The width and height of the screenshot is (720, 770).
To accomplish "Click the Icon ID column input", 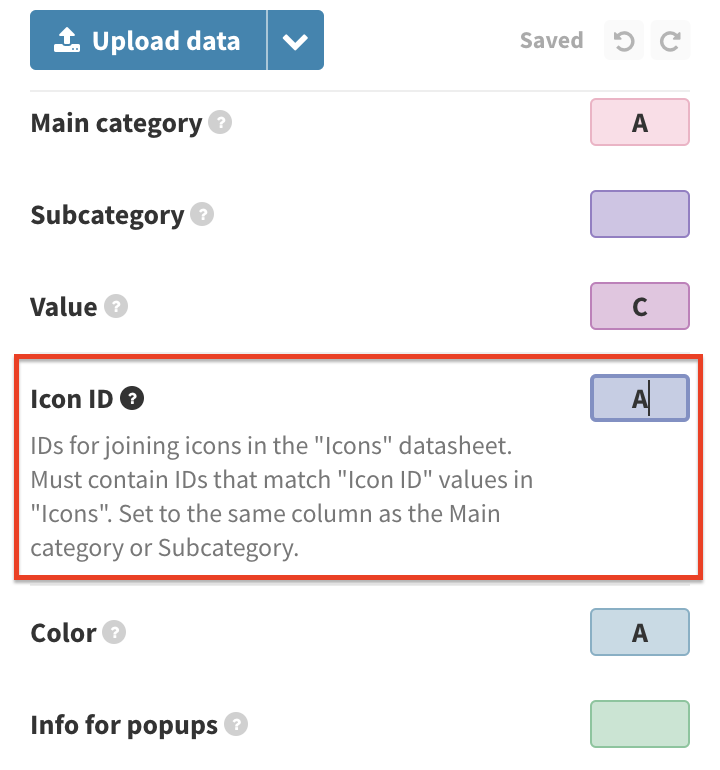I will point(639,398).
